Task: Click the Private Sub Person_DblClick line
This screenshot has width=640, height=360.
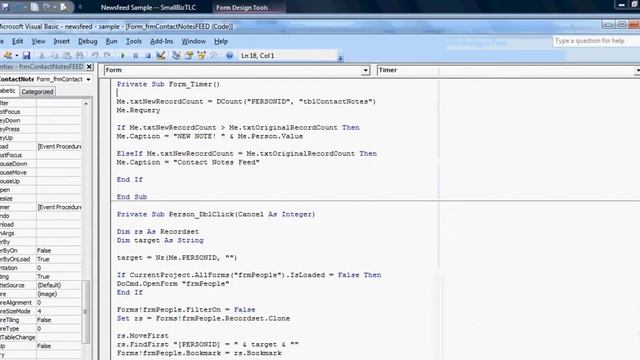Action: (216, 214)
